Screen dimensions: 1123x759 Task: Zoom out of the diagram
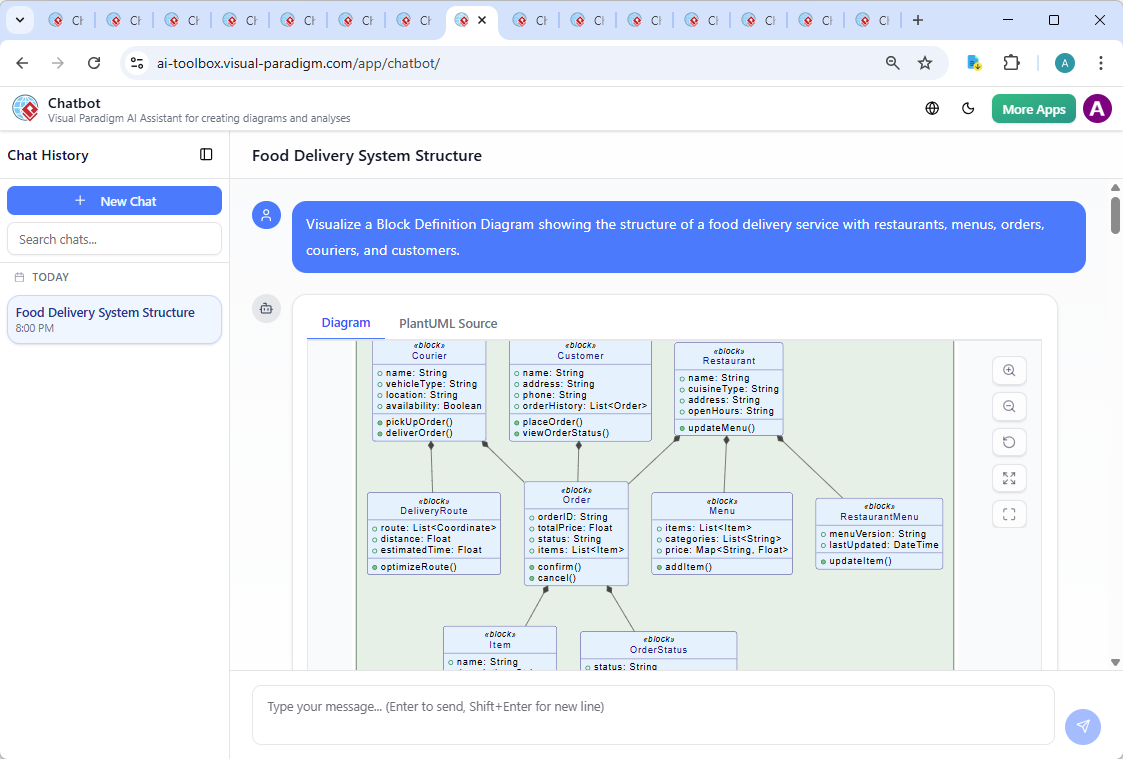1009,406
